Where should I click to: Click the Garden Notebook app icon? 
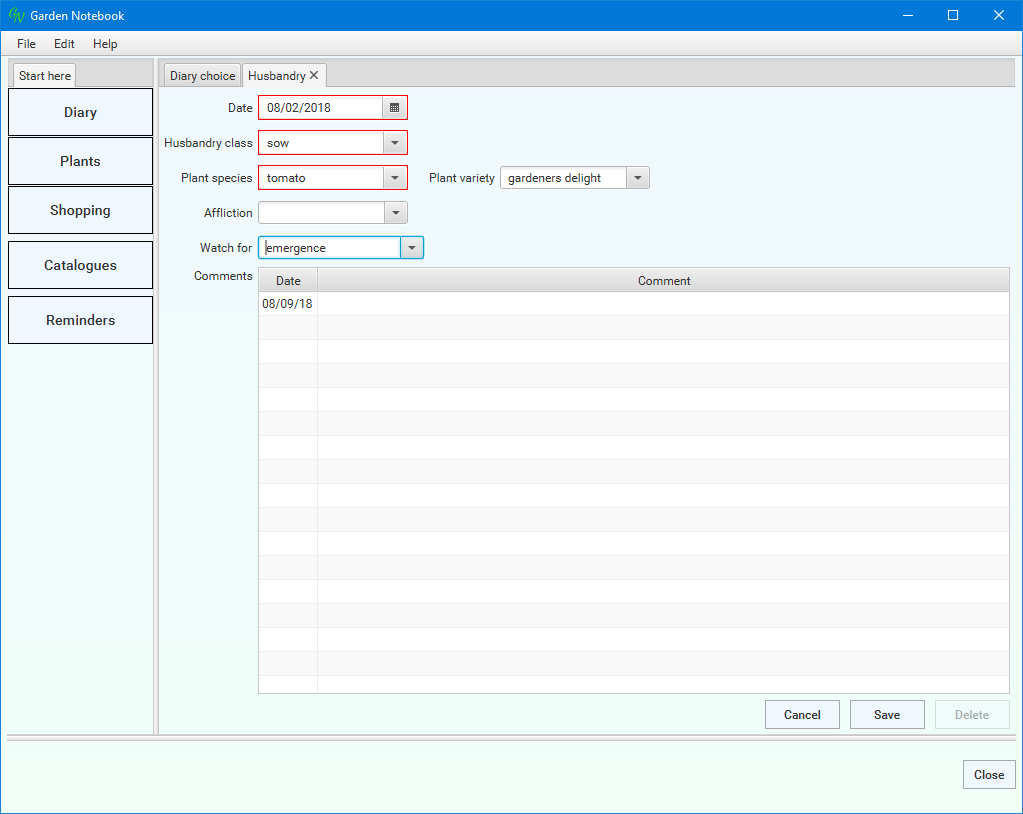(15, 16)
